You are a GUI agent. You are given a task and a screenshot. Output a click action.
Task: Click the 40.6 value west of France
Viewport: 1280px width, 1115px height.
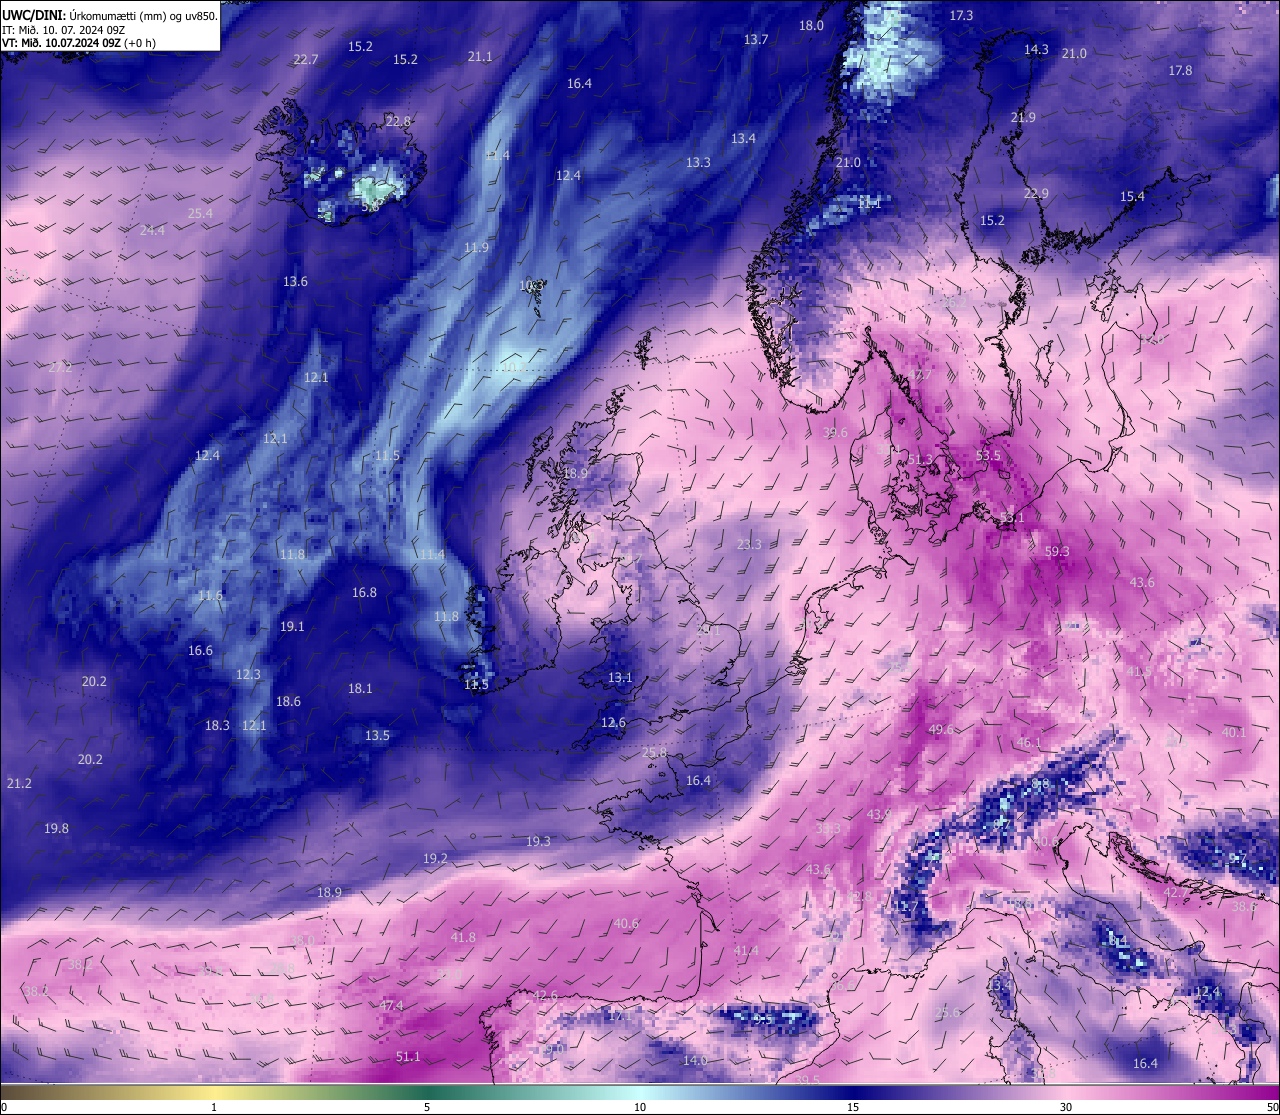[626, 924]
